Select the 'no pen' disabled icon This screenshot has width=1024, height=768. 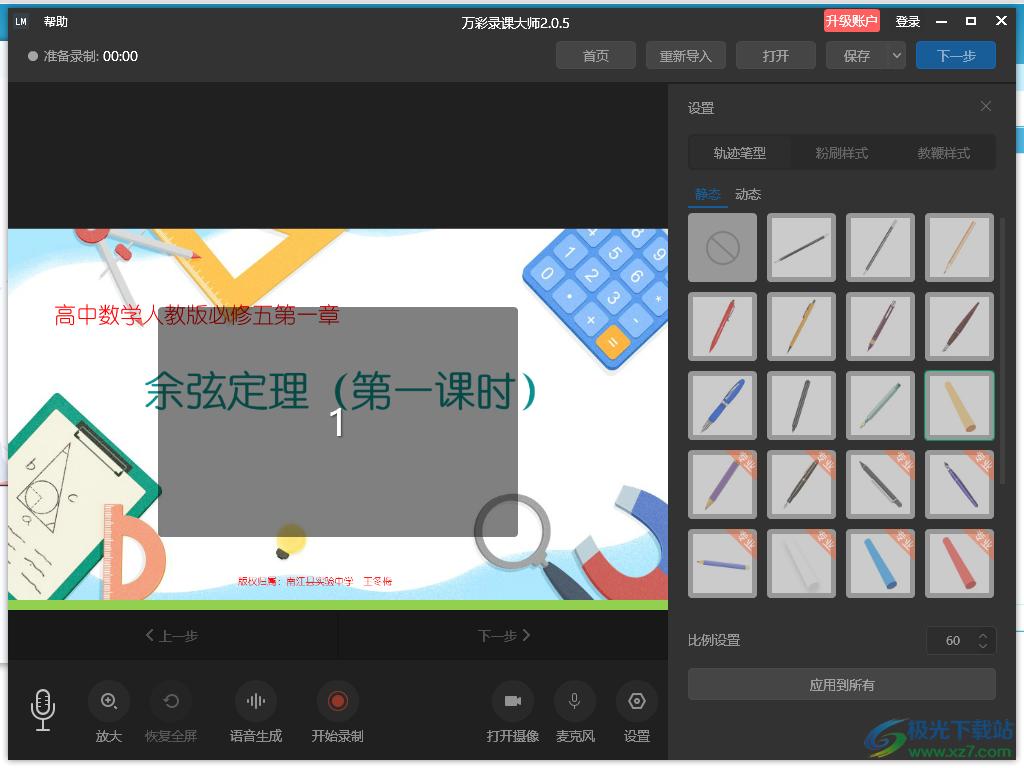point(723,247)
